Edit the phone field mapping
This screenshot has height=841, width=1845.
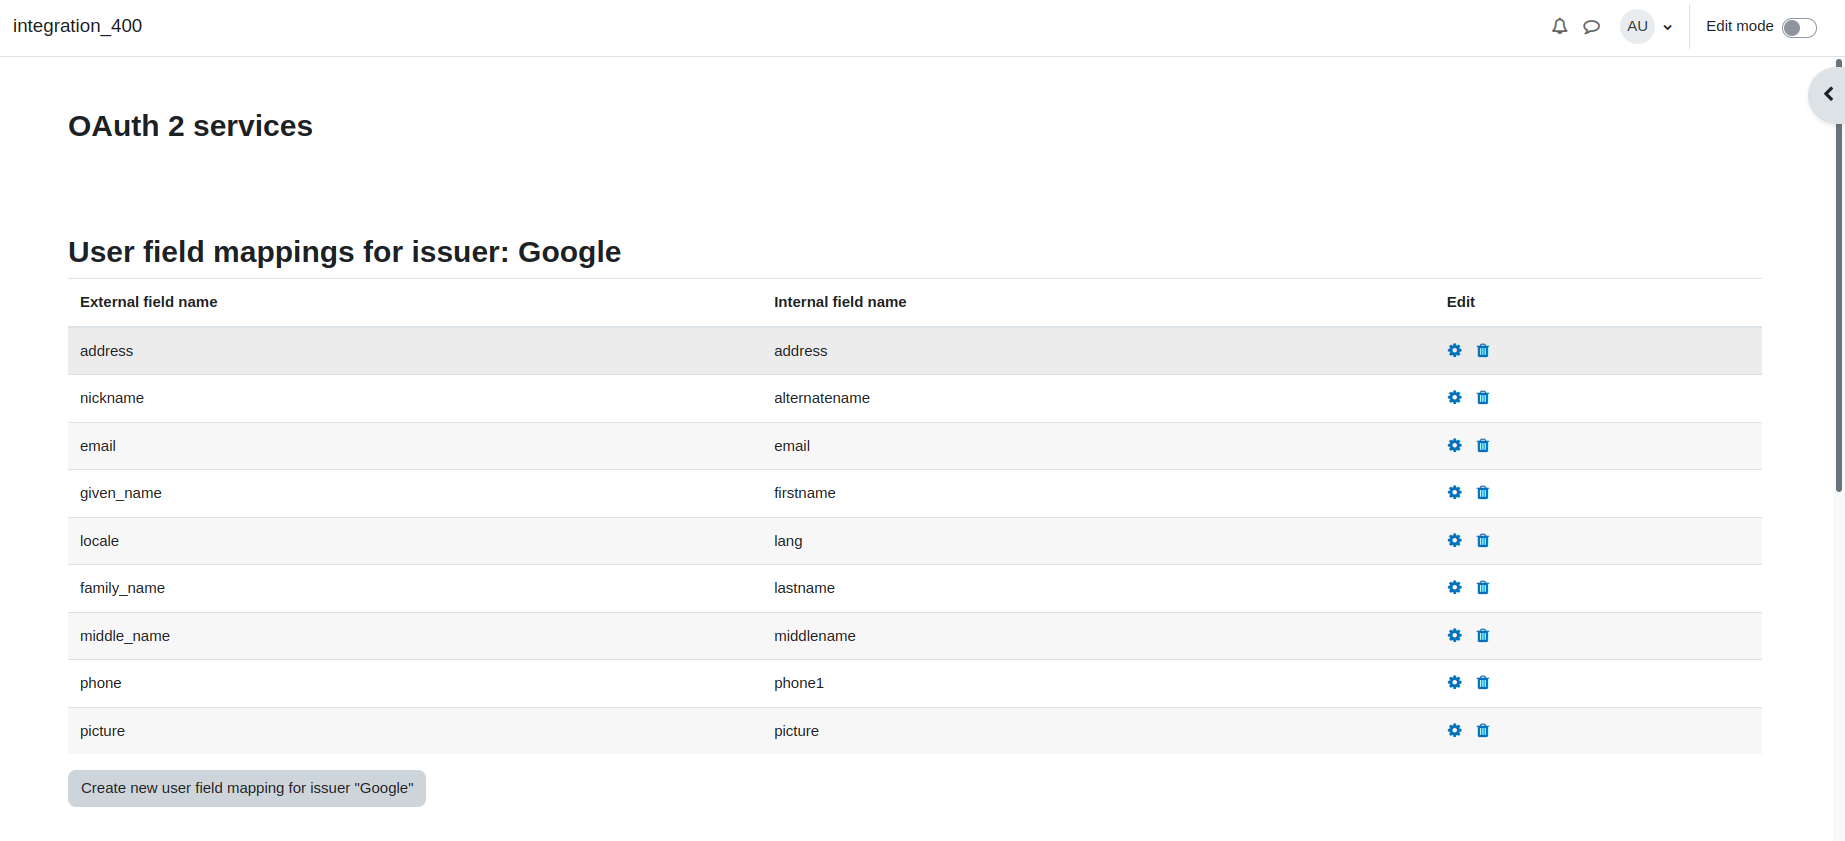[x=1454, y=682]
